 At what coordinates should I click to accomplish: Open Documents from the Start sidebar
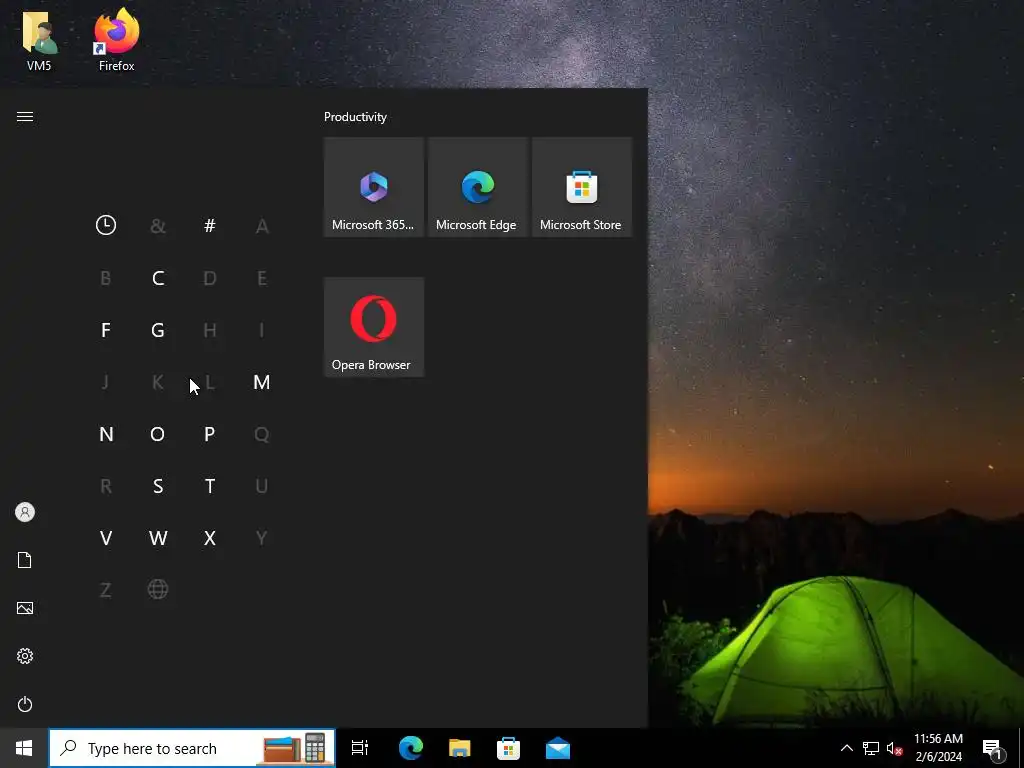25,560
